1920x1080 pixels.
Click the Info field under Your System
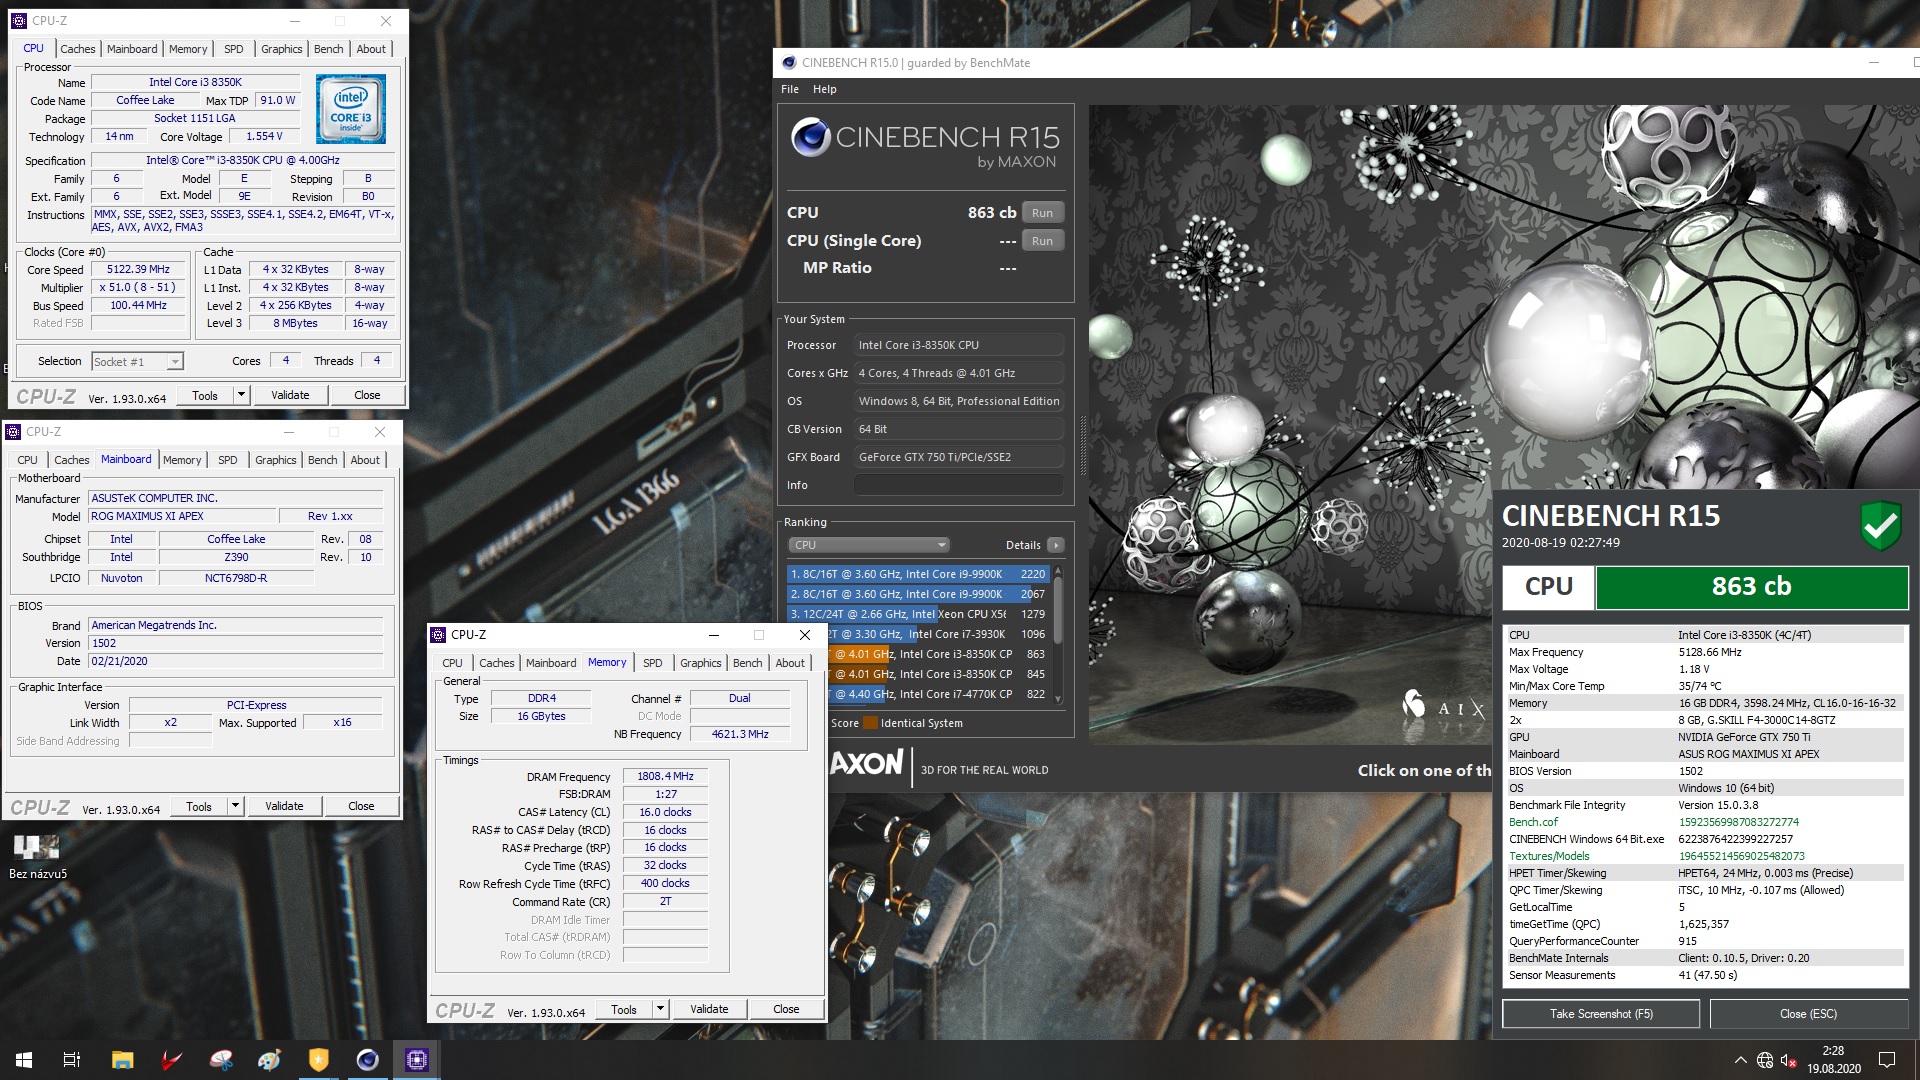click(958, 485)
